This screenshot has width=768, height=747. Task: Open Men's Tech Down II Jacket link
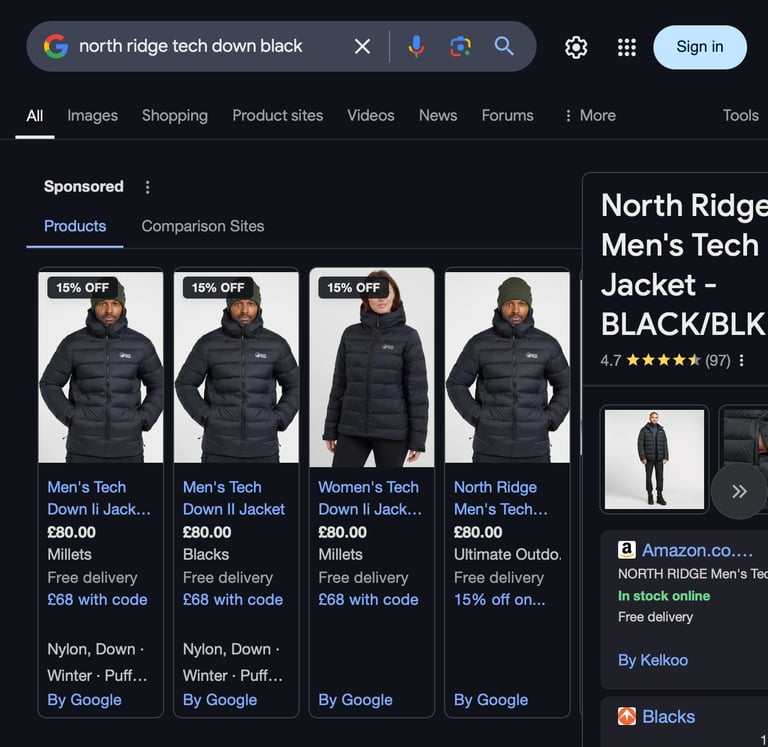234,498
